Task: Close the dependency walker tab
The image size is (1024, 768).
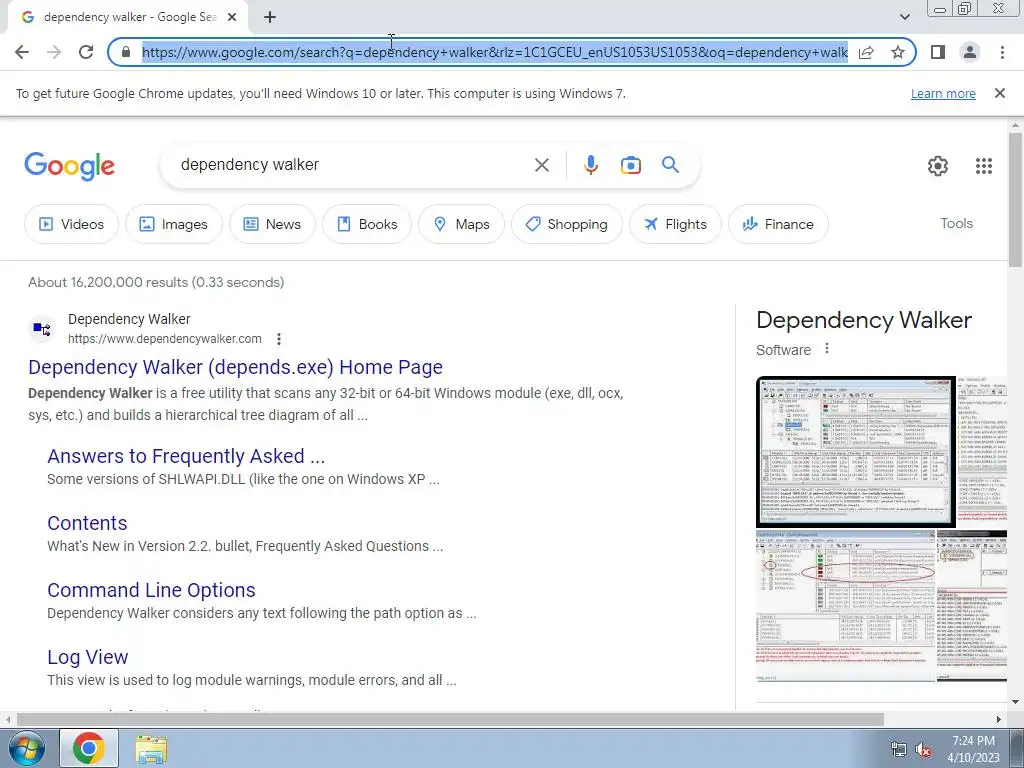Action: point(232,18)
